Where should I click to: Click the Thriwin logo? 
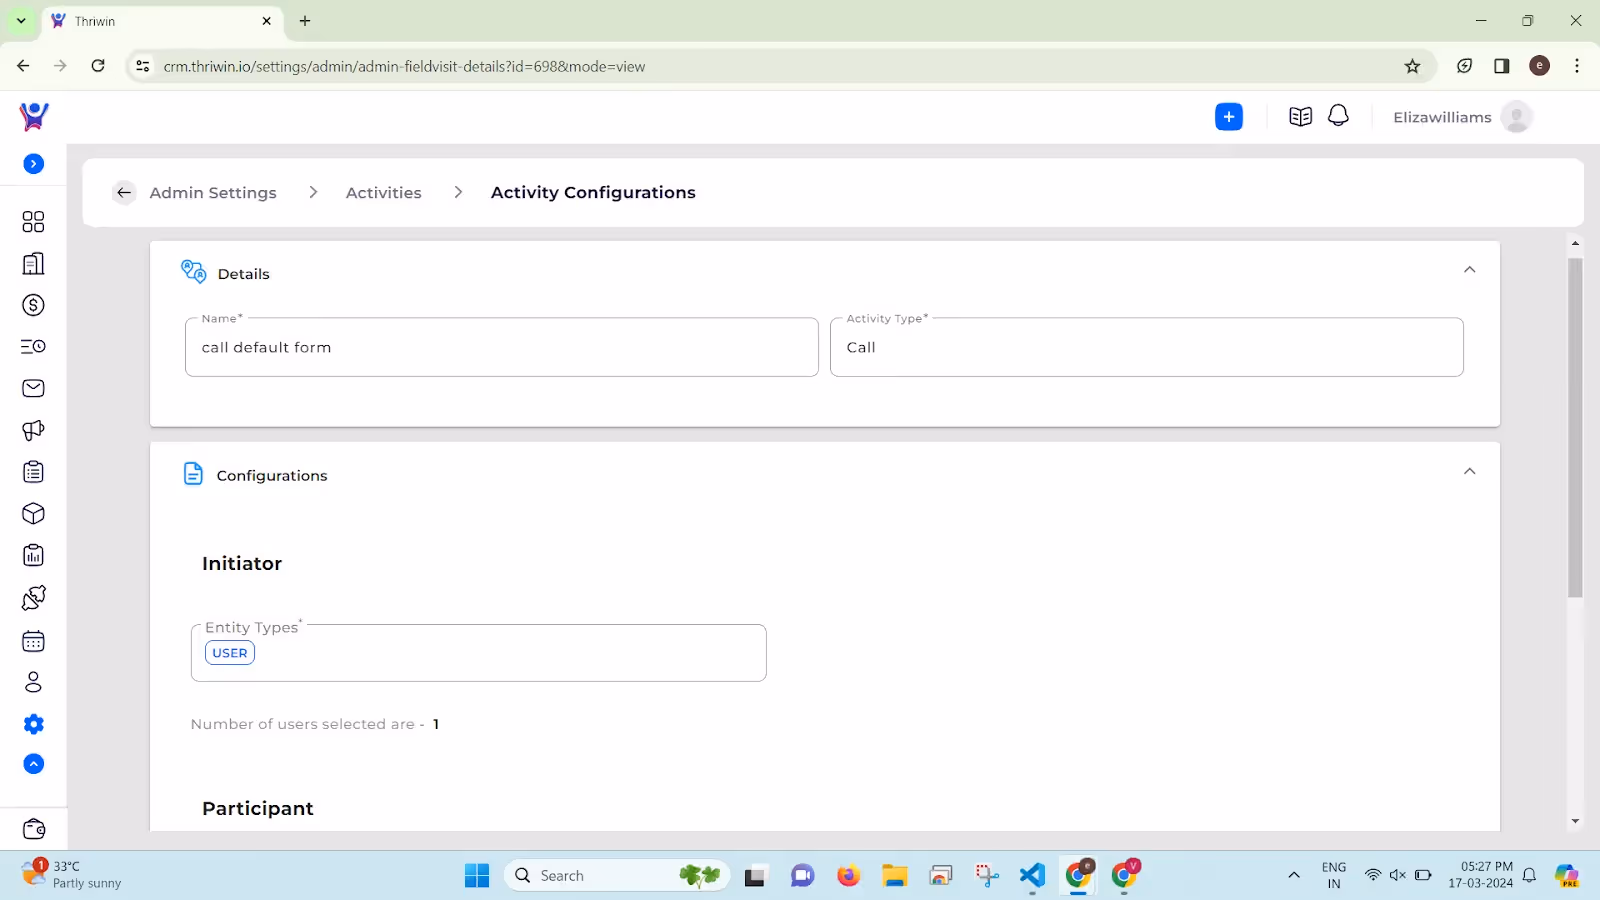pyautogui.click(x=34, y=116)
